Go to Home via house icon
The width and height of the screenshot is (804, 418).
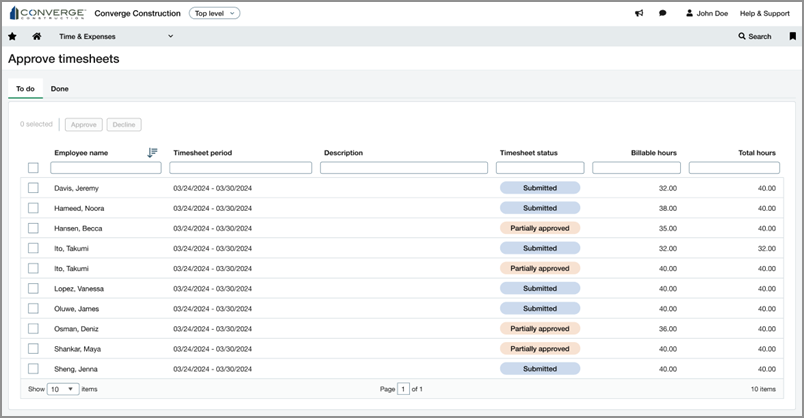(37, 36)
